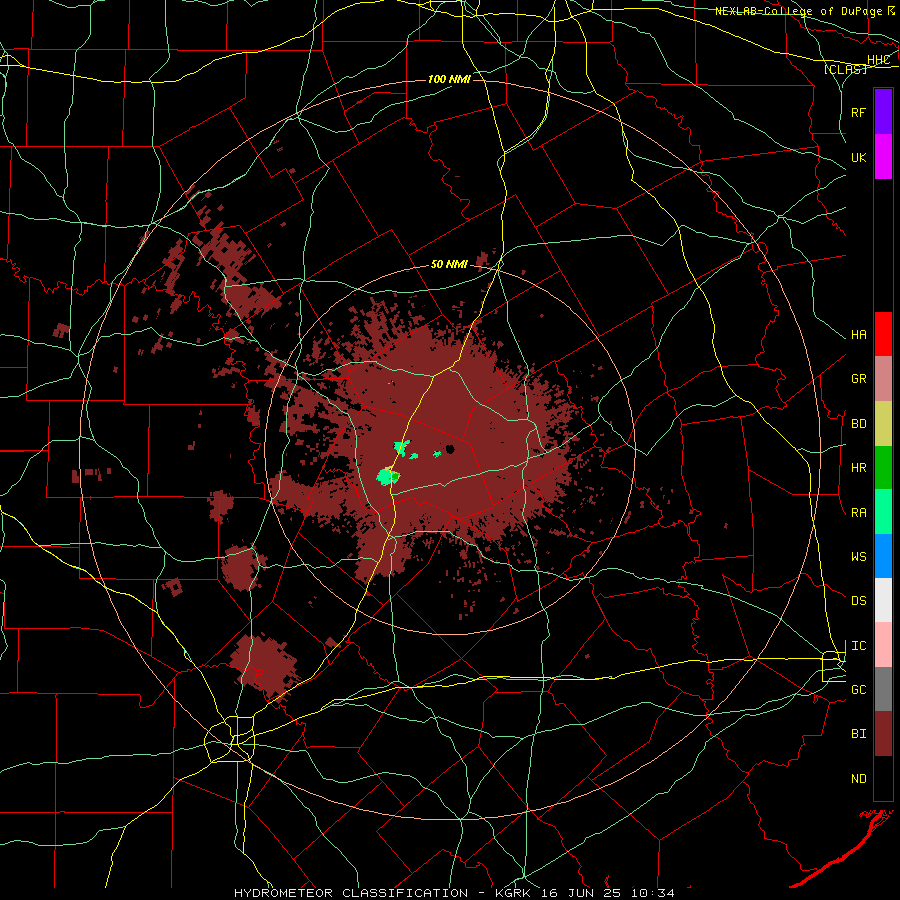Click the black no-data hole at radar center
This screenshot has height=900, width=900.
point(450,449)
